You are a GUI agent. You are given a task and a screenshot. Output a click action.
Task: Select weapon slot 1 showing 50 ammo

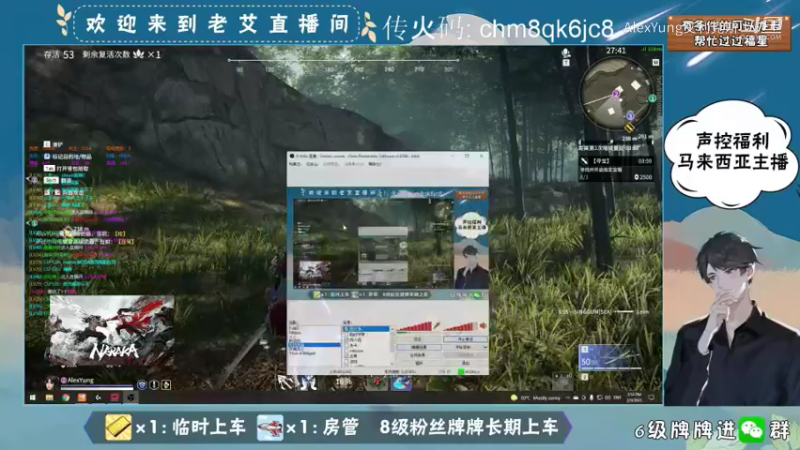click(610, 357)
